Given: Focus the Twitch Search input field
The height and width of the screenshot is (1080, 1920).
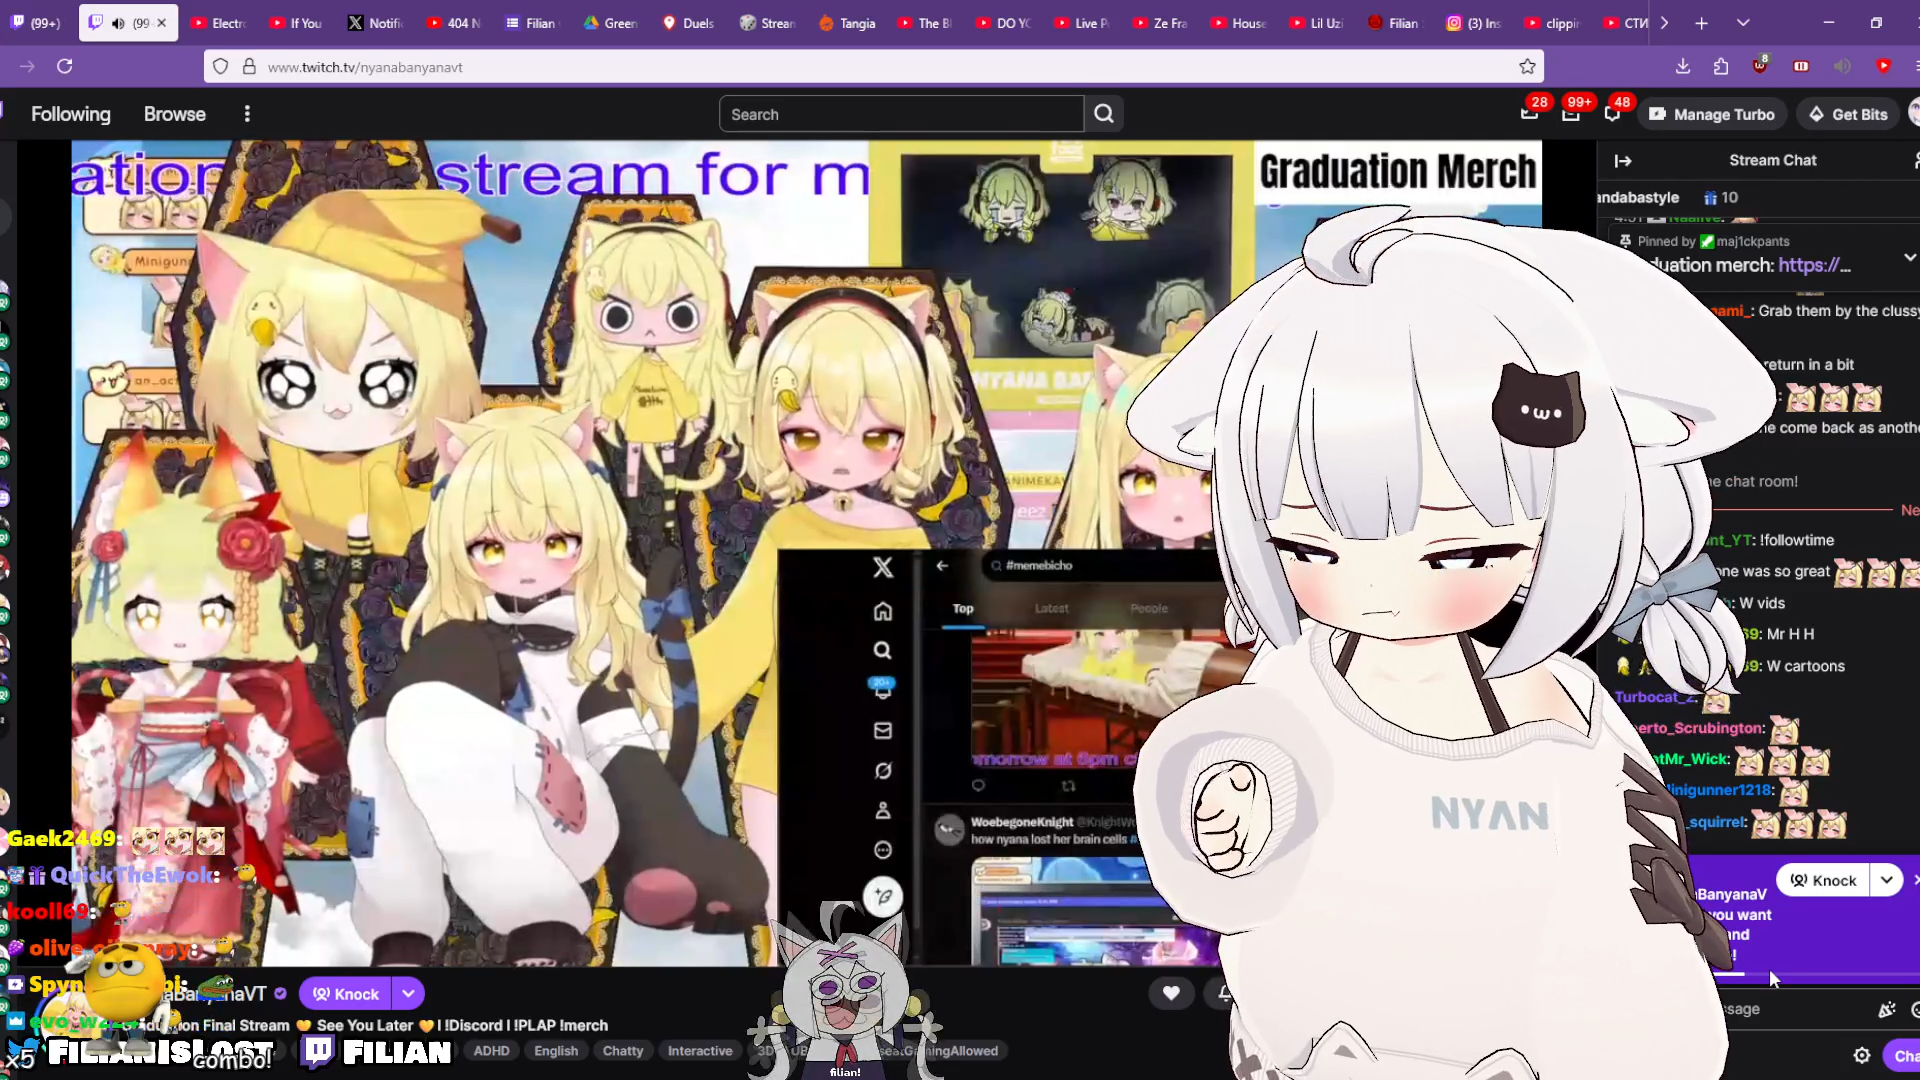Looking at the screenshot, I should click(x=901, y=114).
